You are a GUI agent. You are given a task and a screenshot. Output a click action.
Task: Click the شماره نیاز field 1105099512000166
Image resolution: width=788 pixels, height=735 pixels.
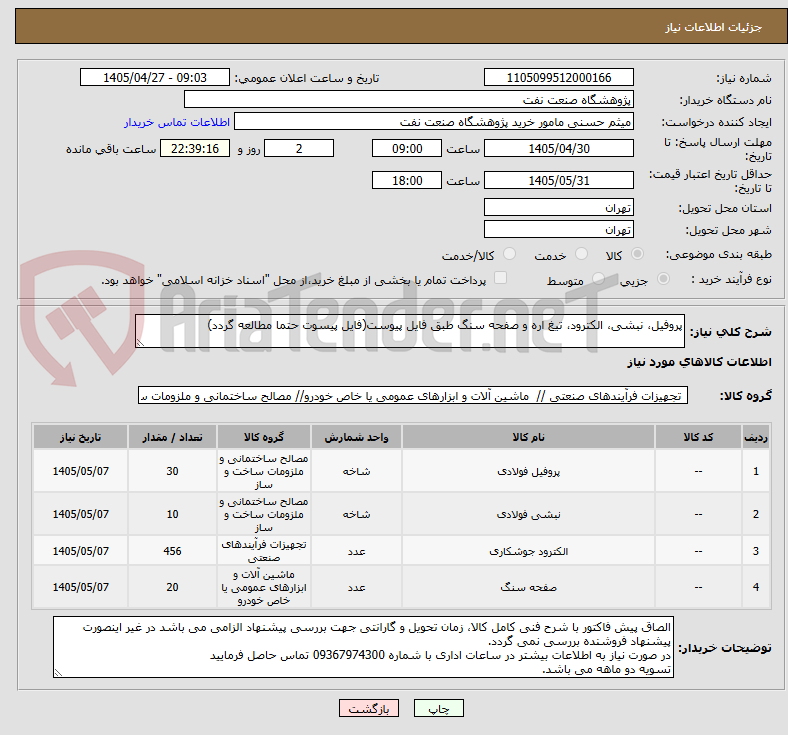pos(558,77)
